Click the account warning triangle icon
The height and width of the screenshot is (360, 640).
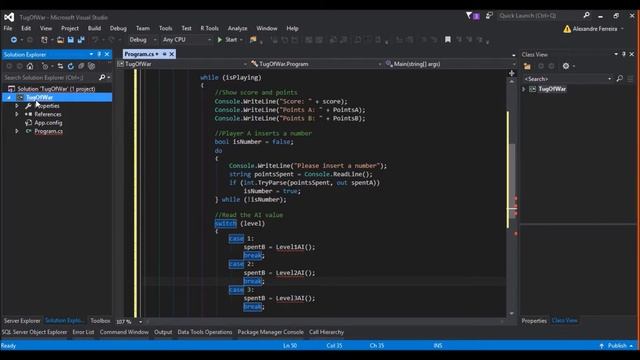point(567,29)
